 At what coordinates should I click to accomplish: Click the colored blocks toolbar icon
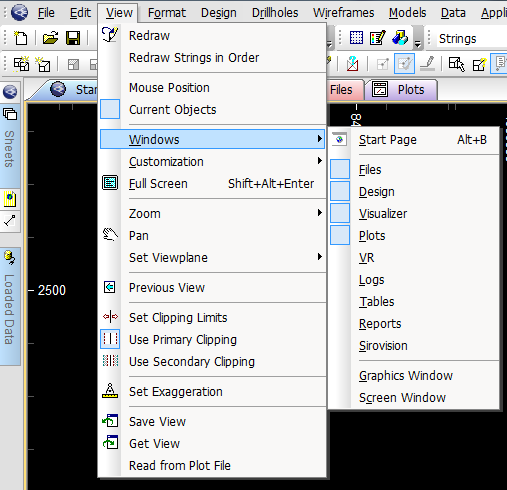coord(400,38)
